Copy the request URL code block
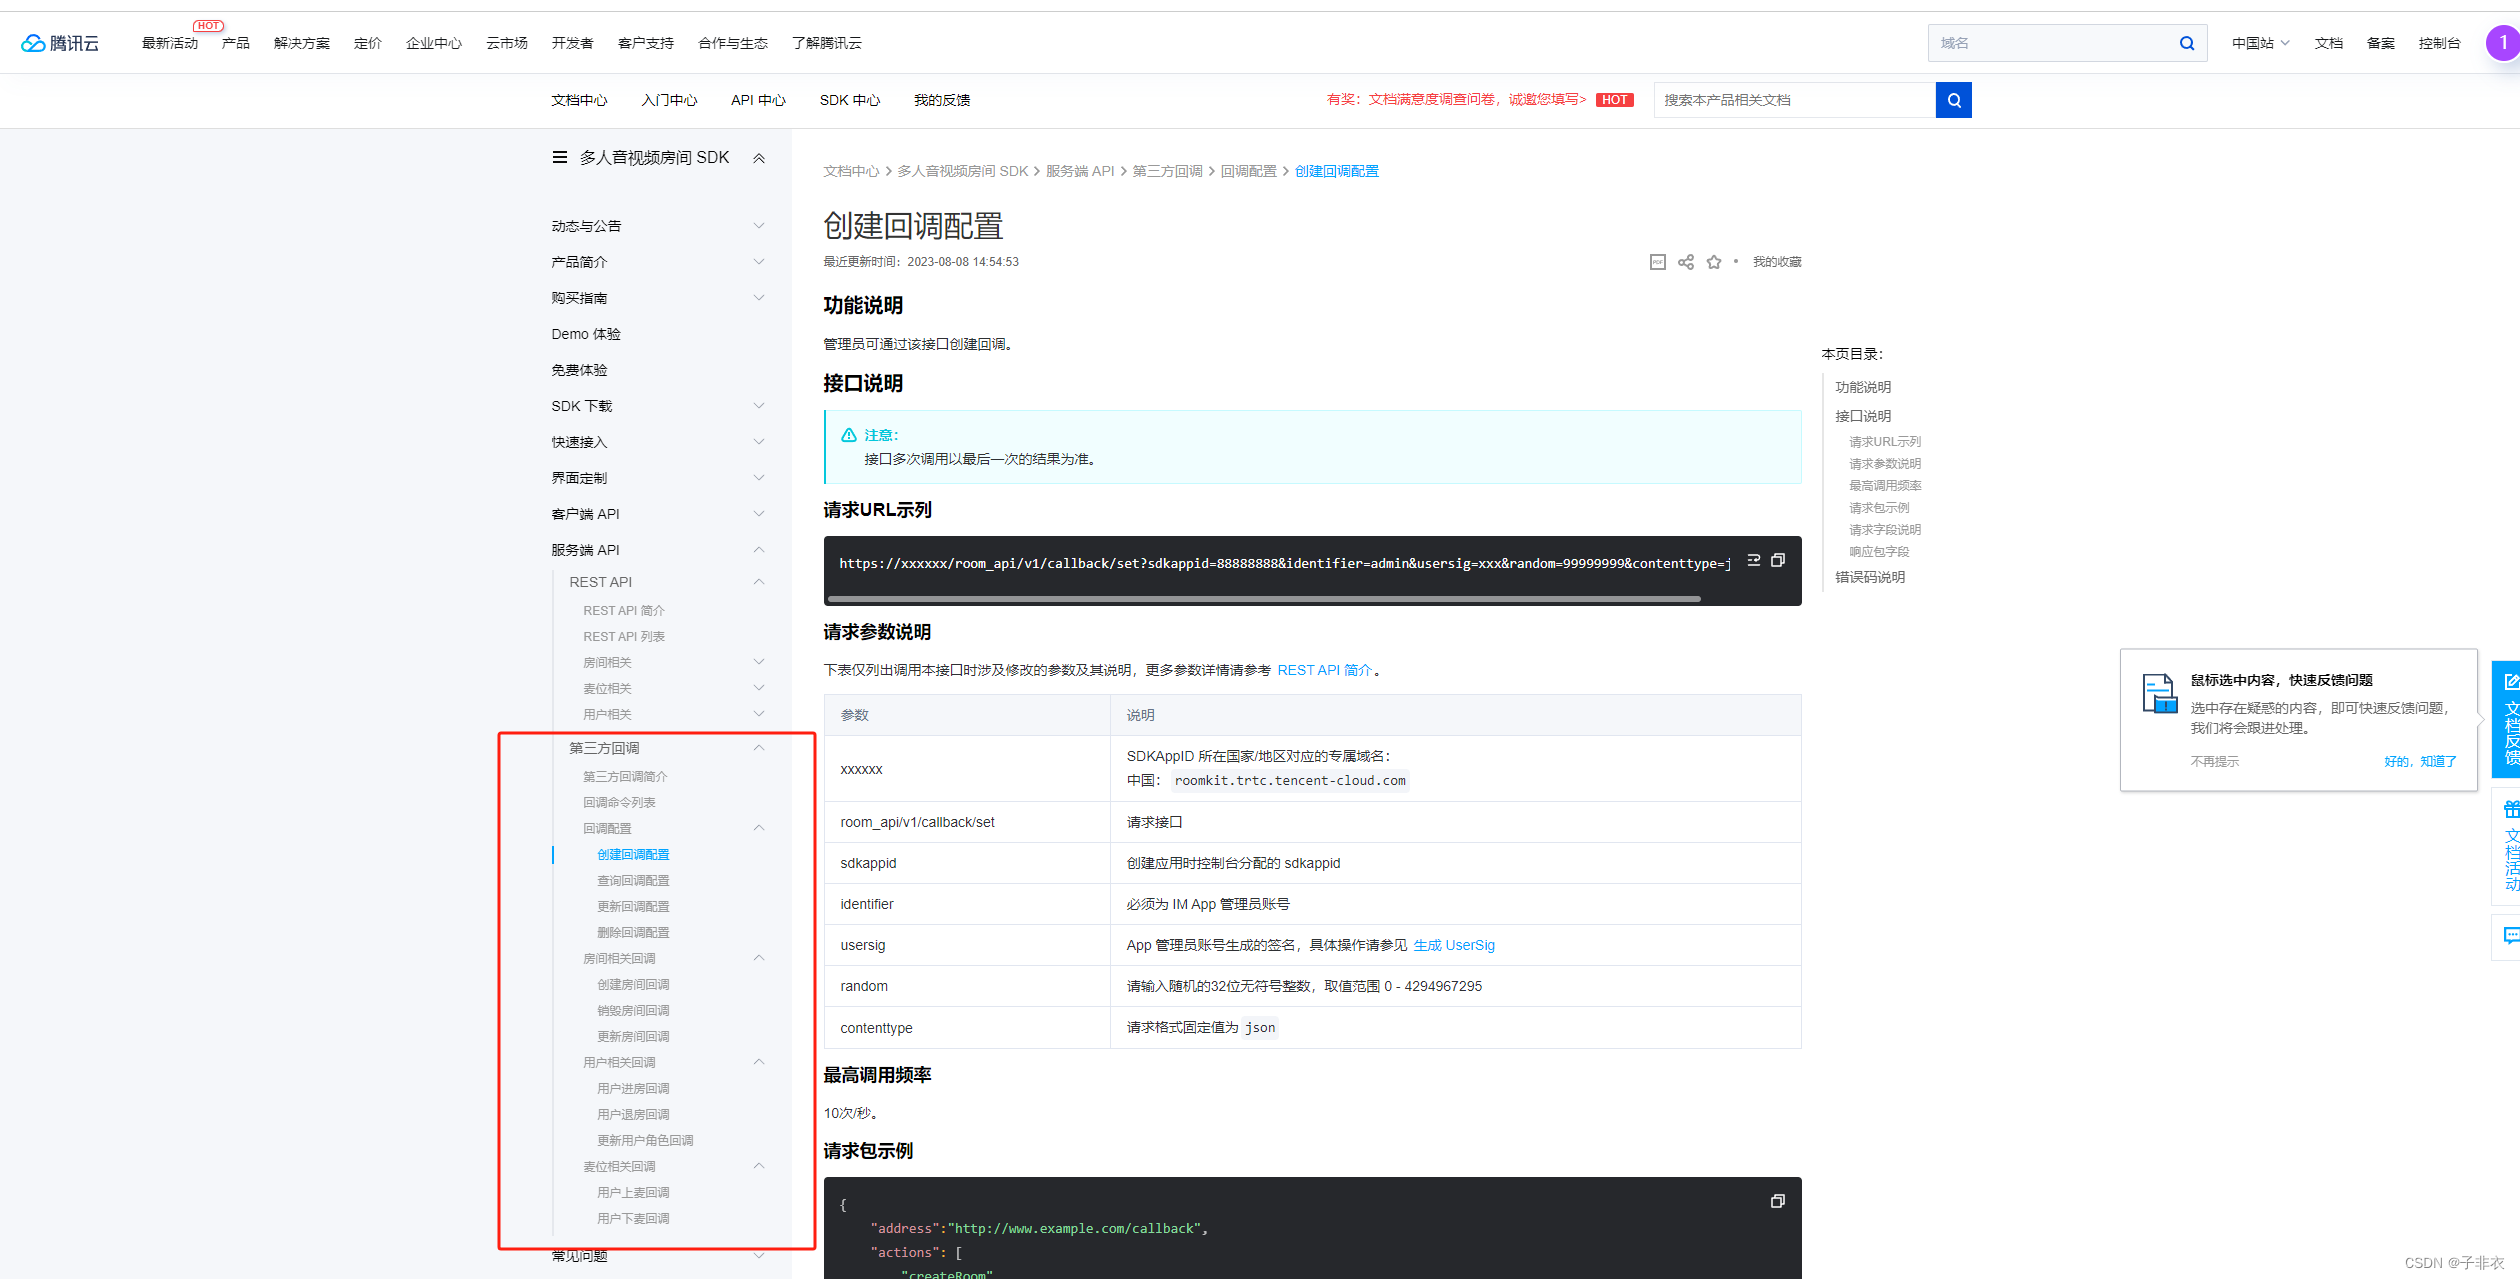Image resolution: width=2520 pixels, height=1279 pixels. click(1778, 560)
